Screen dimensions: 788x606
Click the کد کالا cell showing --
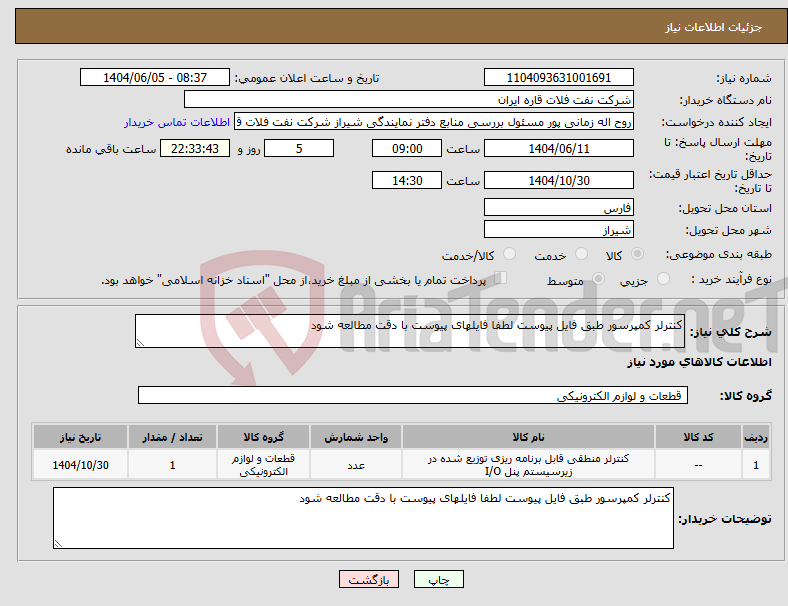point(698,465)
